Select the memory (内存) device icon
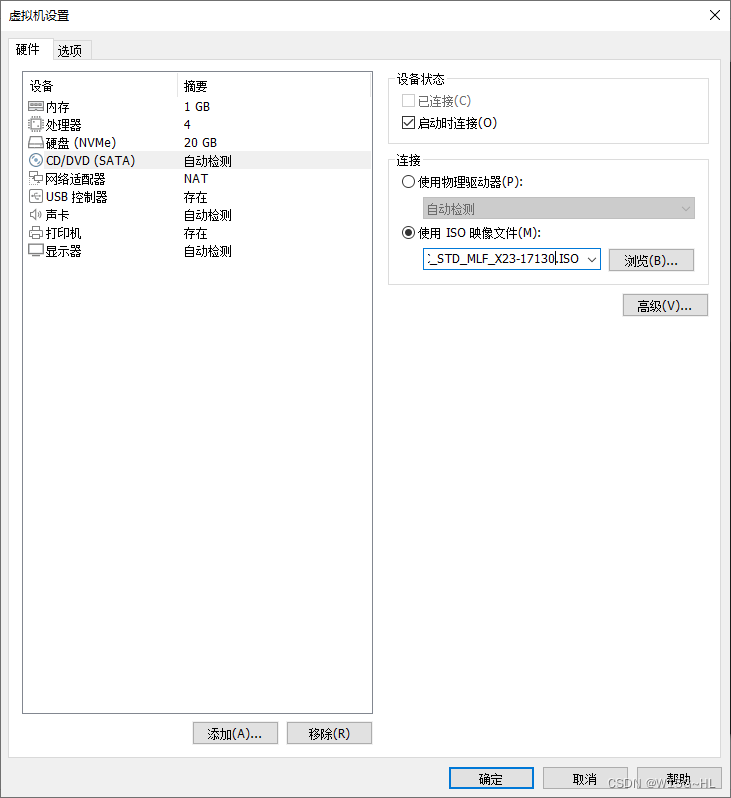Viewport: 731px width, 798px height. [x=36, y=106]
